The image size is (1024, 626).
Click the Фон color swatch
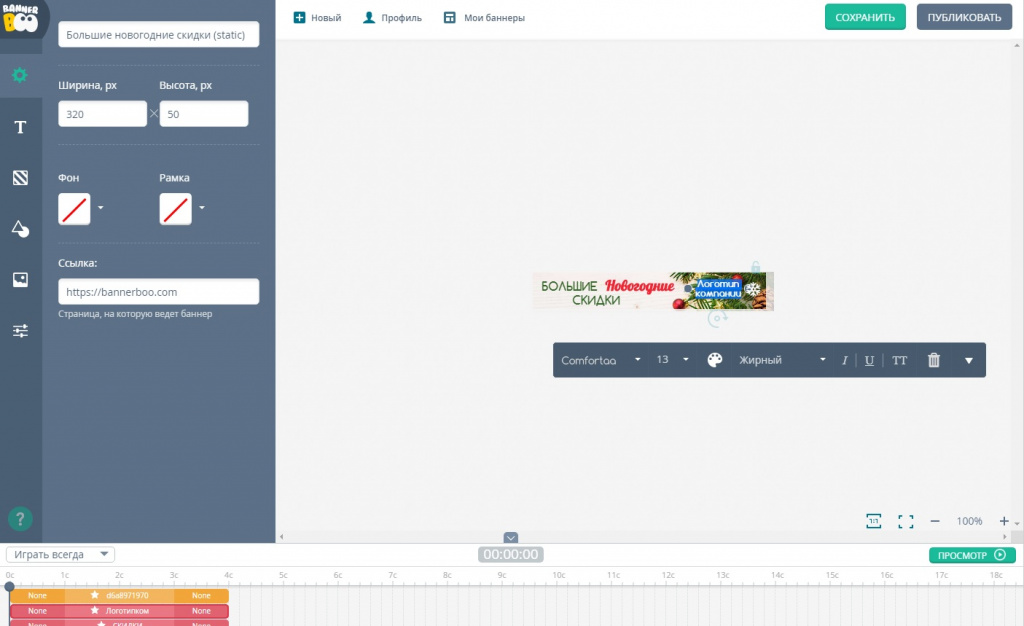[74, 209]
